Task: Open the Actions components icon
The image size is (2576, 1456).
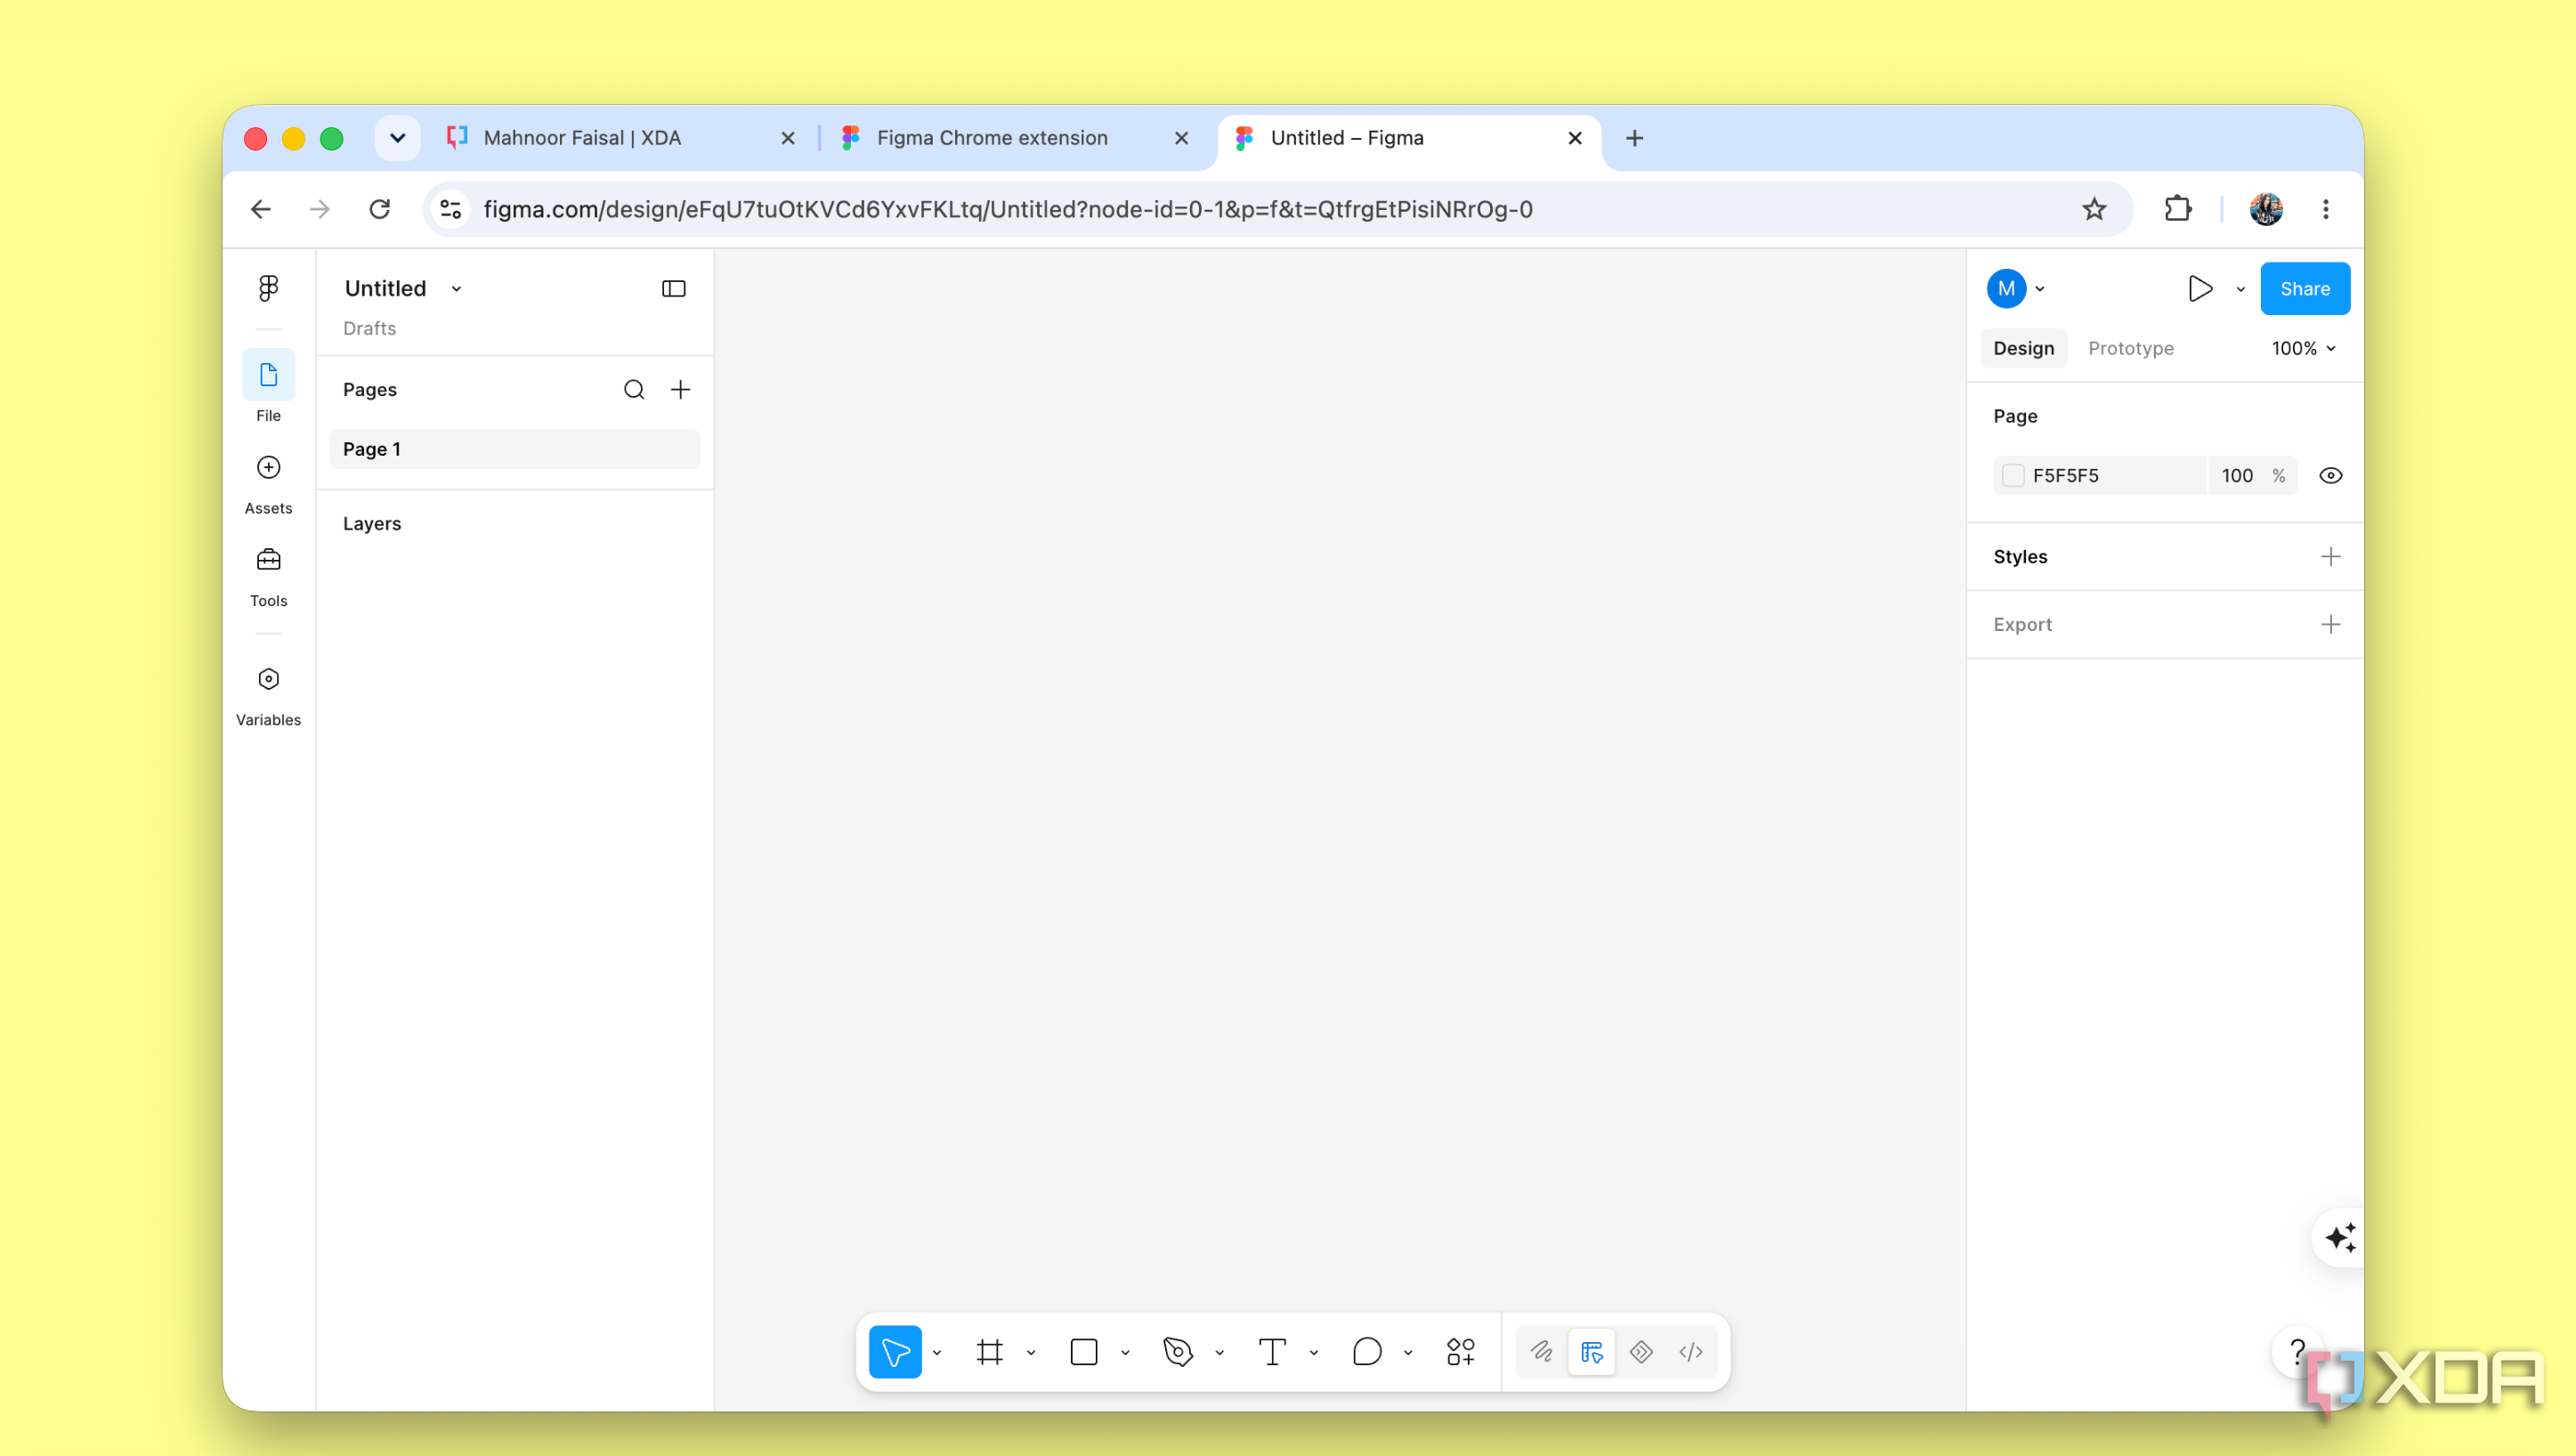Action: point(1460,1352)
